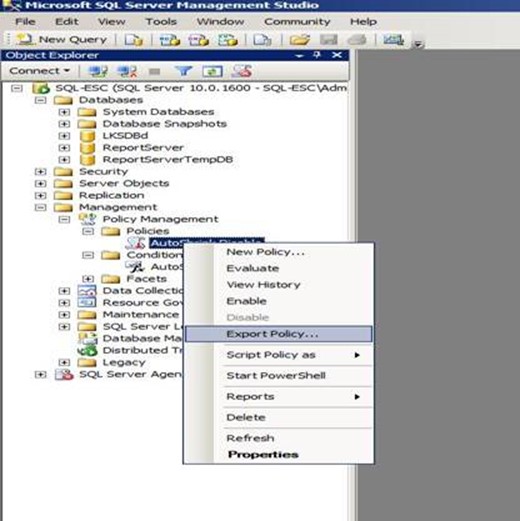Expand the Replication folder
Image resolution: width=520 pixels, height=521 pixels.
(40, 196)
